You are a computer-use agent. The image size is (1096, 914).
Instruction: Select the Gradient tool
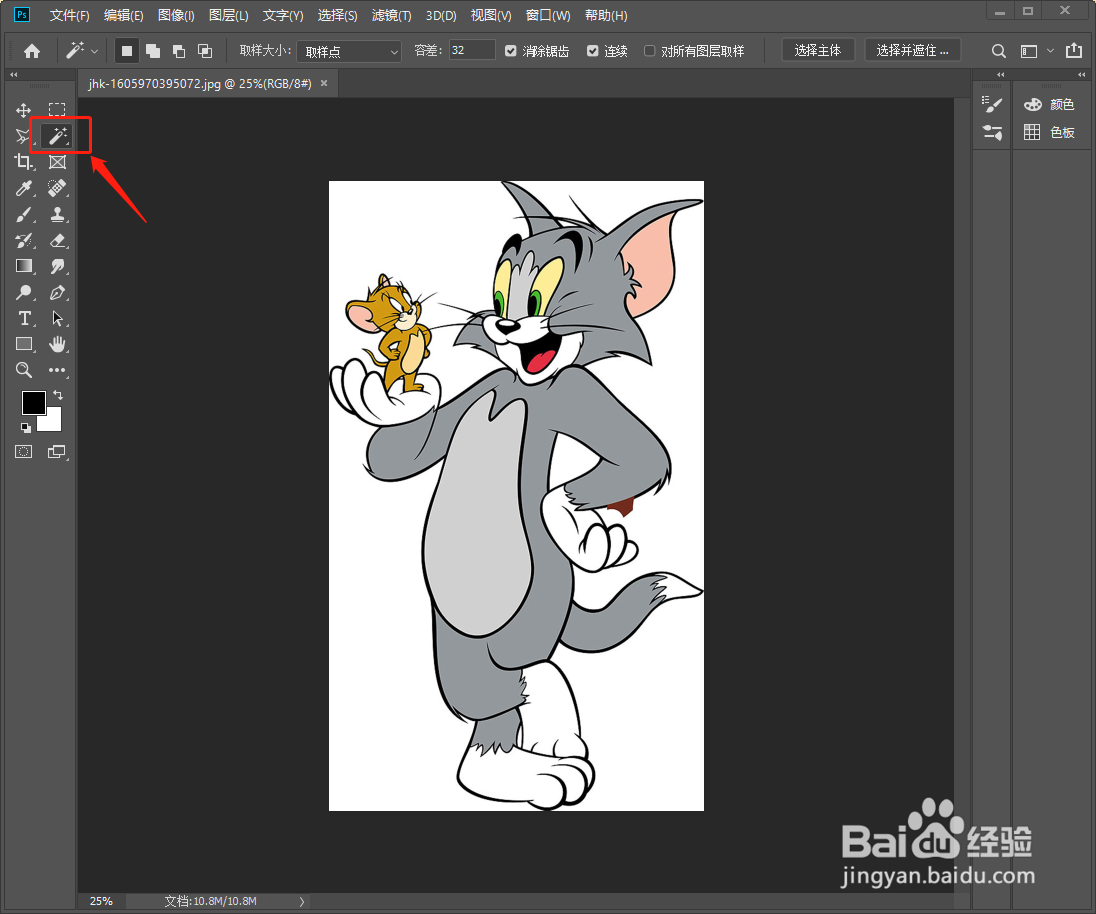coord(23,266)
